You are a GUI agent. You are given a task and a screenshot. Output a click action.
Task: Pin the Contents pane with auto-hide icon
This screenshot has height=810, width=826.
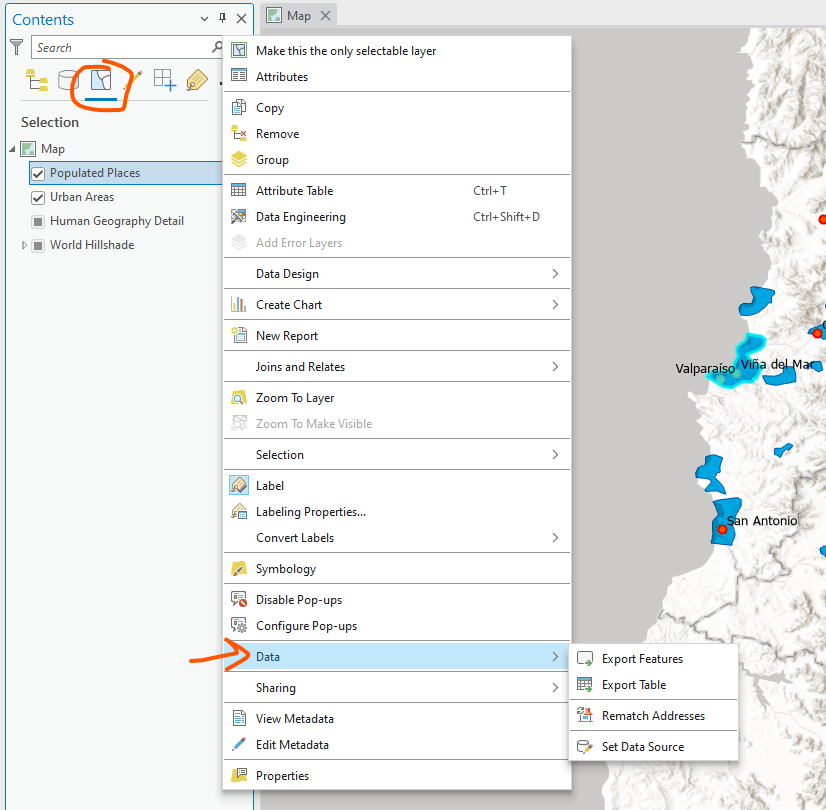222,18
